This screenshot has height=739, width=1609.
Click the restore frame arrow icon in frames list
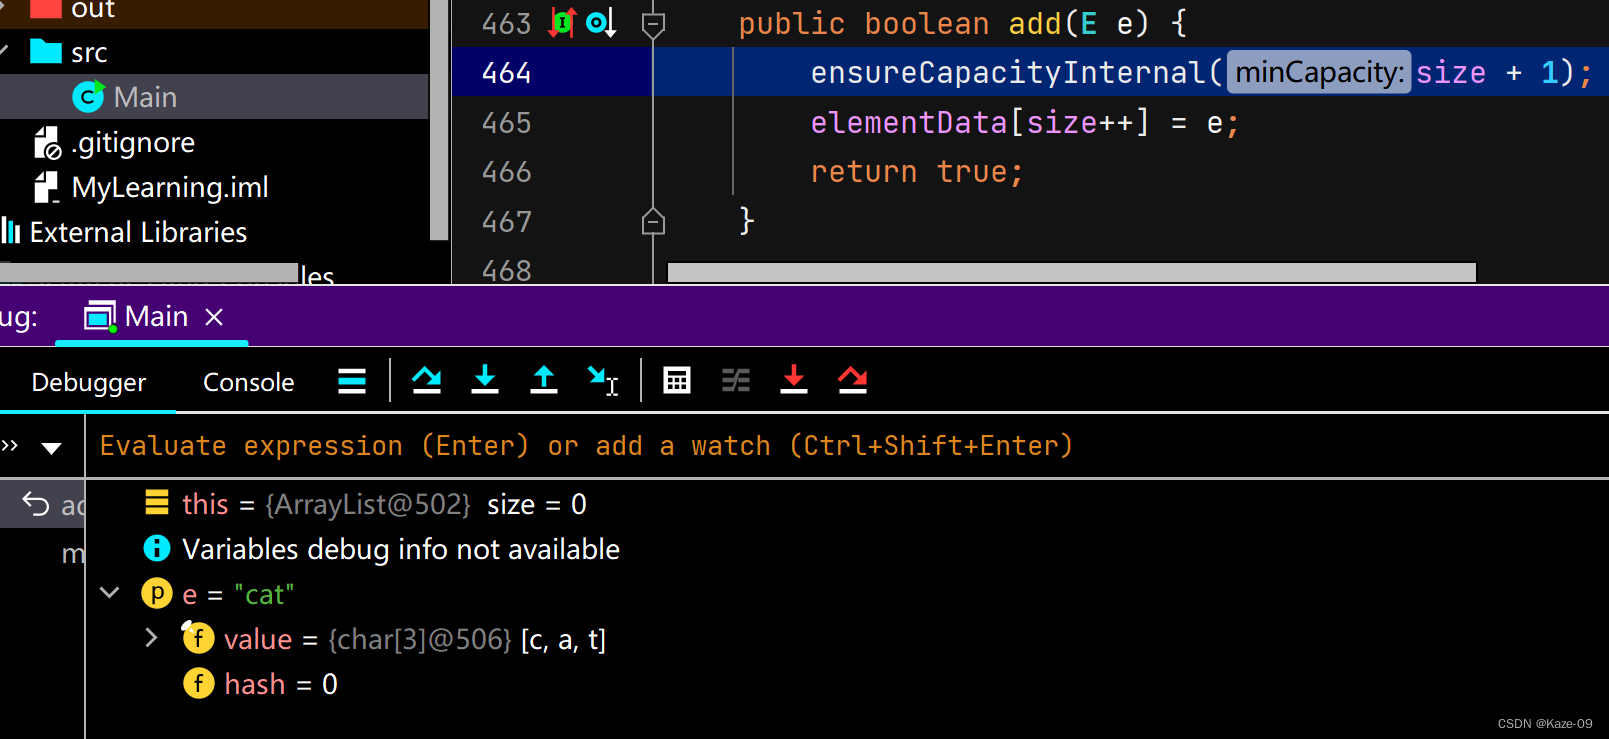[36, 504]
